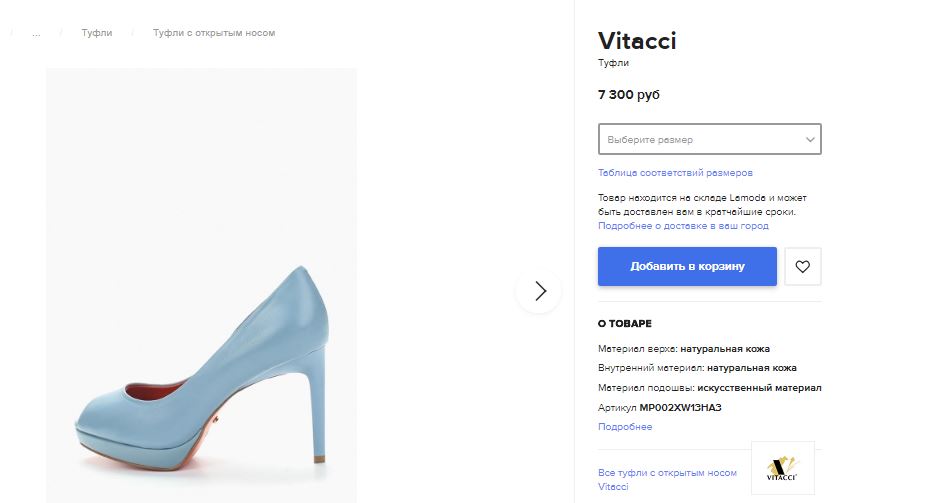Viewport: 937px width, 503px height.
Task: Expand collapsed breadcrumb ellipsis
Action: (36, 33)
